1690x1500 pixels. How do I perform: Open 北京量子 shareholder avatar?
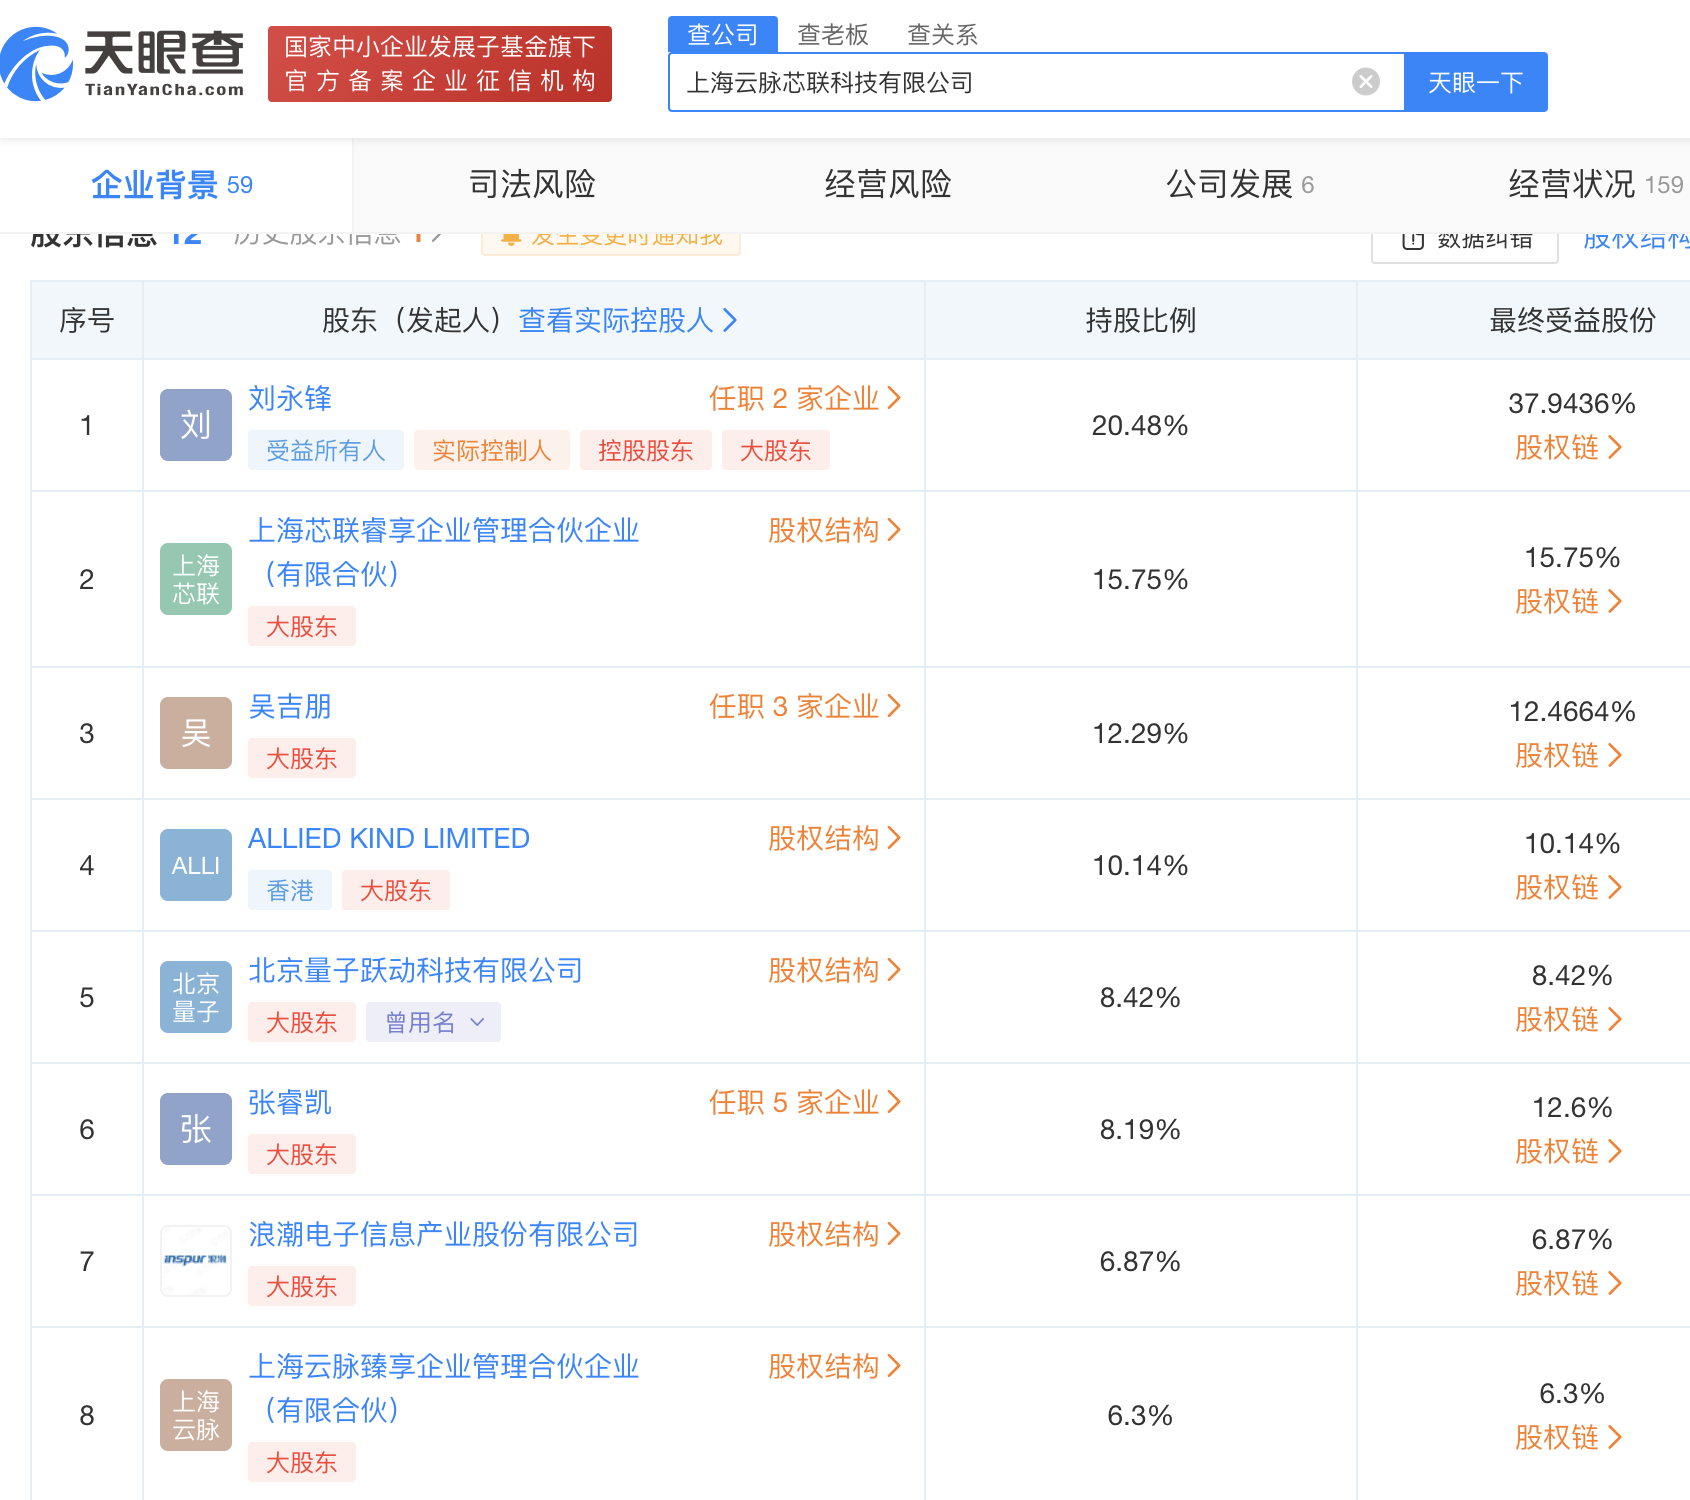[196, 997]
